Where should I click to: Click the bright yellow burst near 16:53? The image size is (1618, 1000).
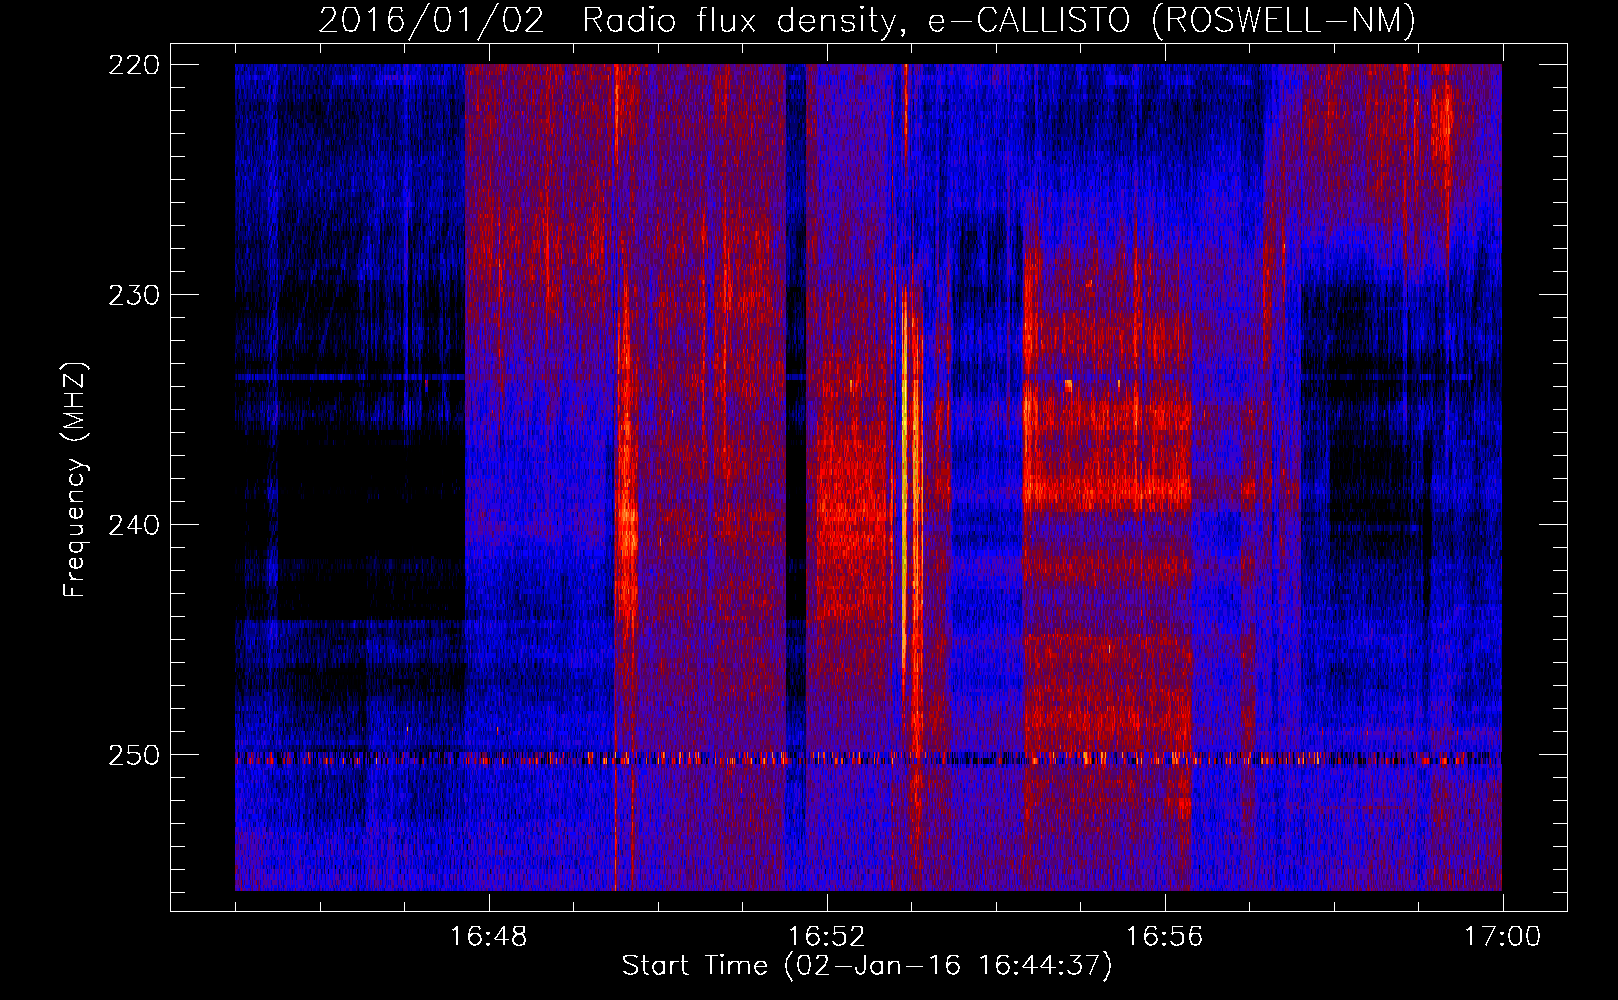click(905, 480)
